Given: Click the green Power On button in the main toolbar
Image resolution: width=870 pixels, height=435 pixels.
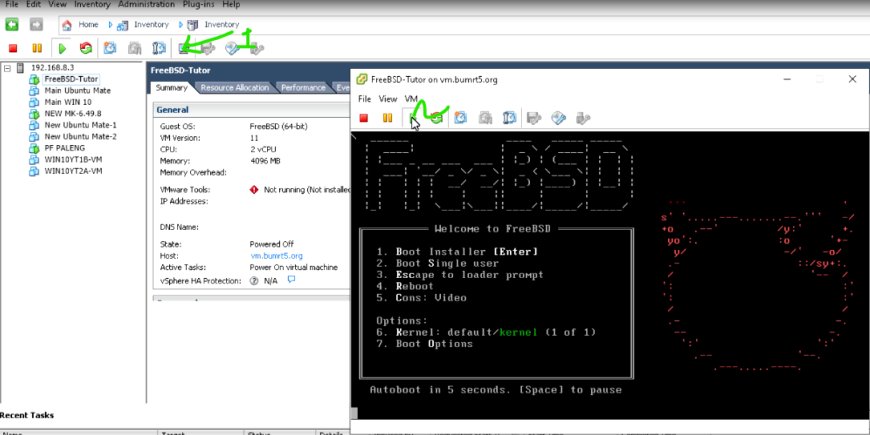Looking at the screenshot, I should (62, 49).
